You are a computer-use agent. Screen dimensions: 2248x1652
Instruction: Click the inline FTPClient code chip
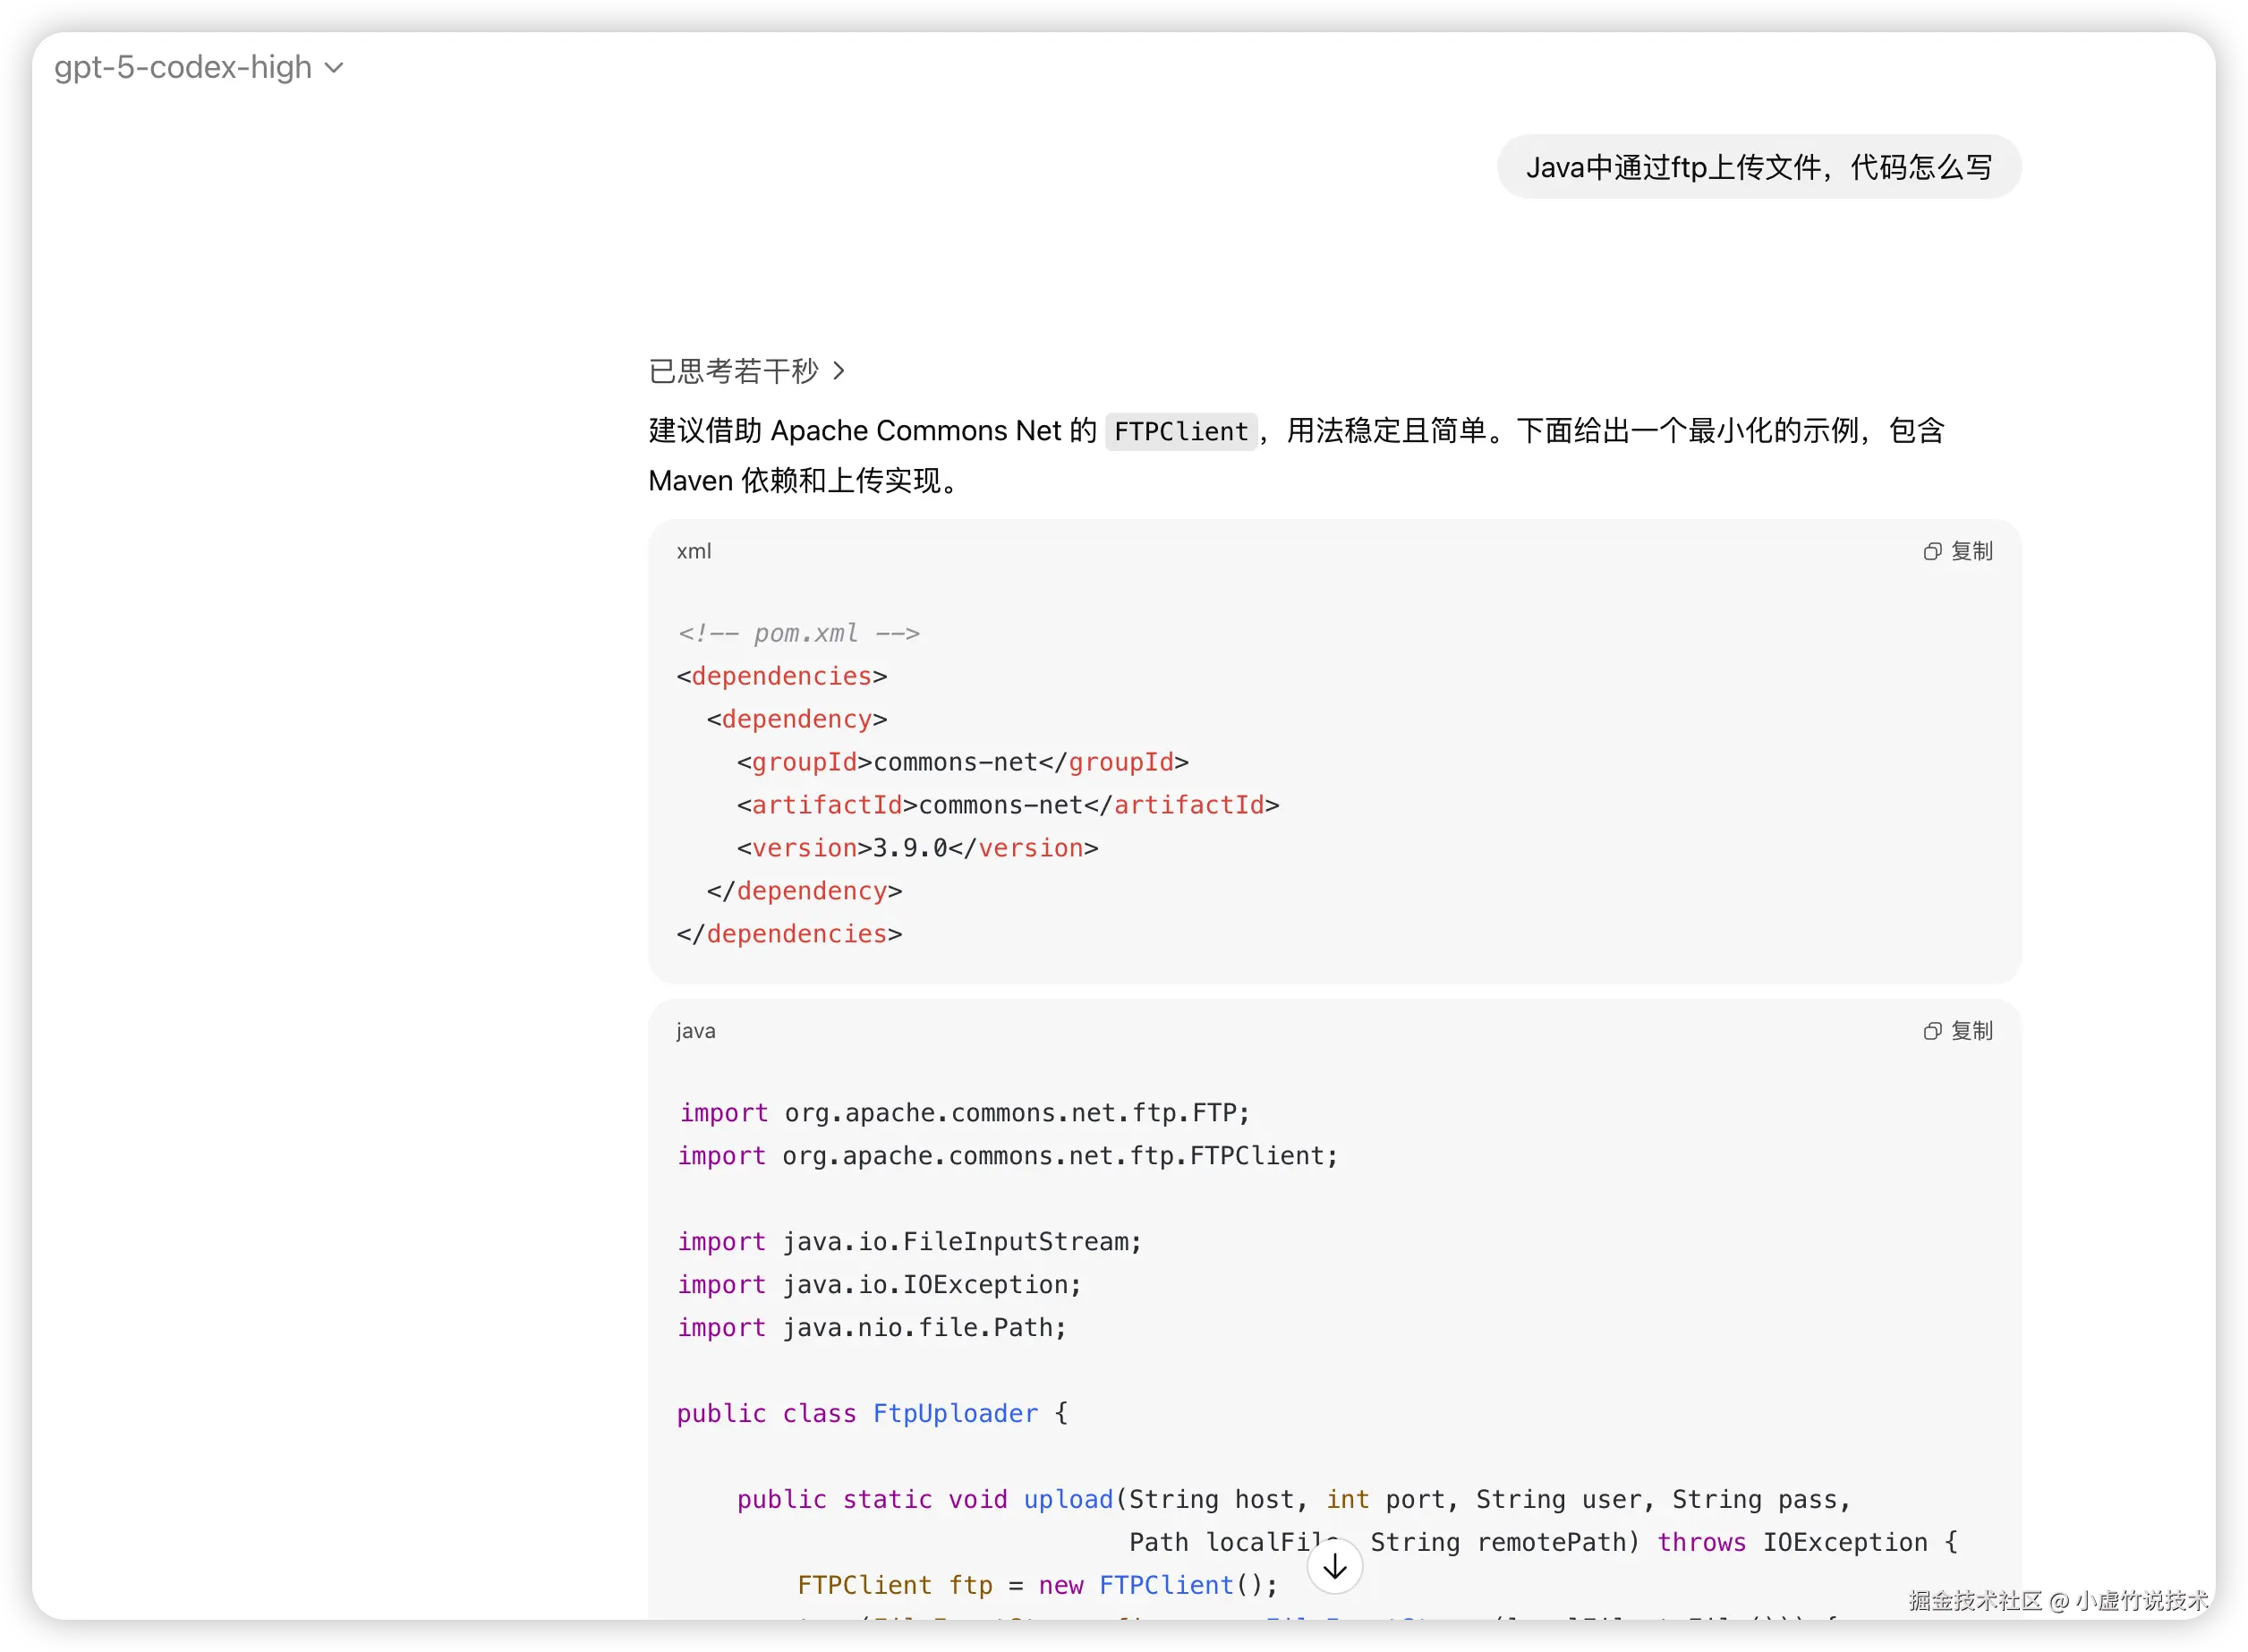(1180, 431)
